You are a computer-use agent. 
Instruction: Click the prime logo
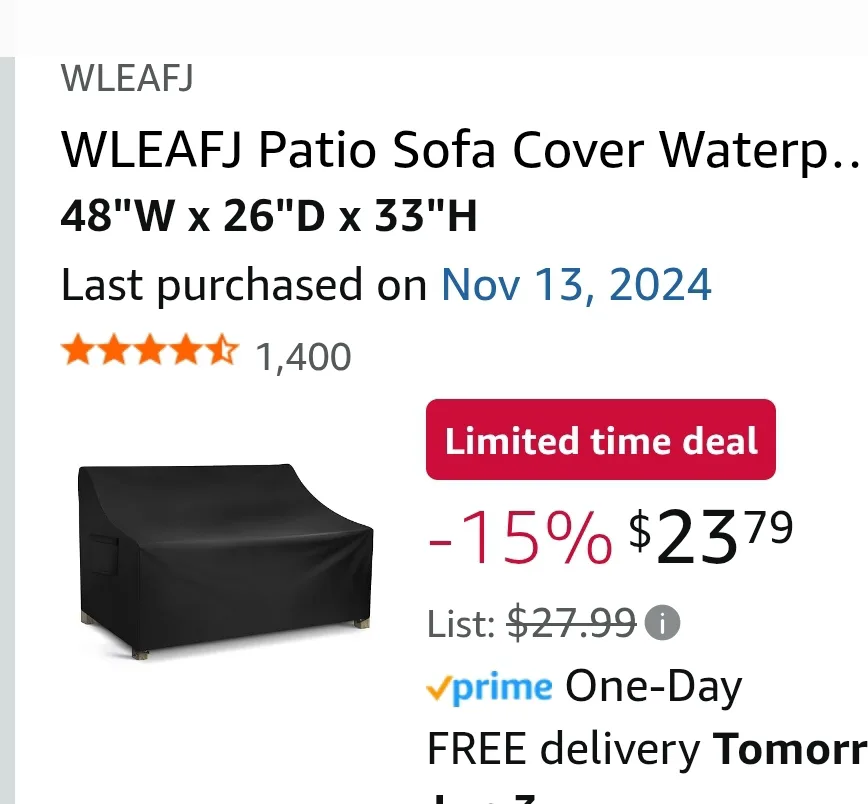coord(489,688)
